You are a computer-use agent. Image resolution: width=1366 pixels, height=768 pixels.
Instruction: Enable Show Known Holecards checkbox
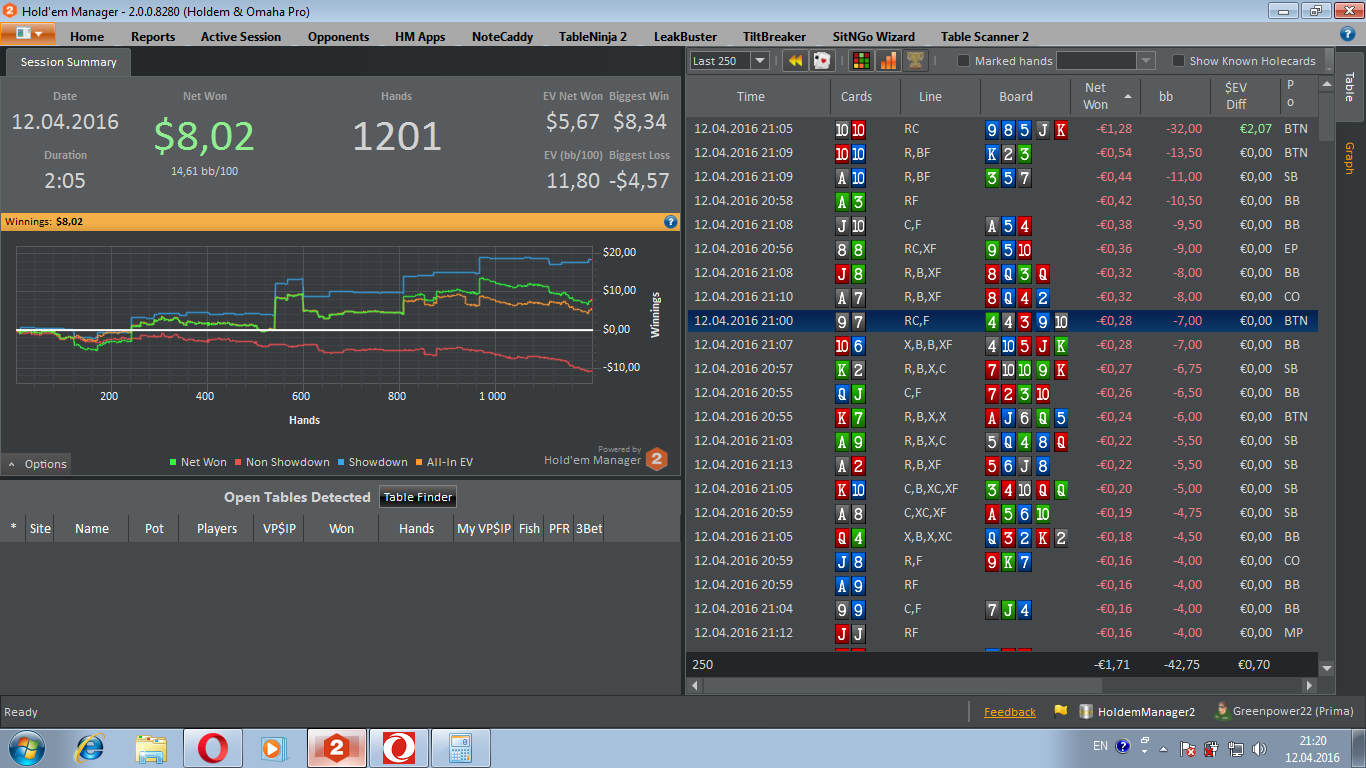coord(1178,61)
